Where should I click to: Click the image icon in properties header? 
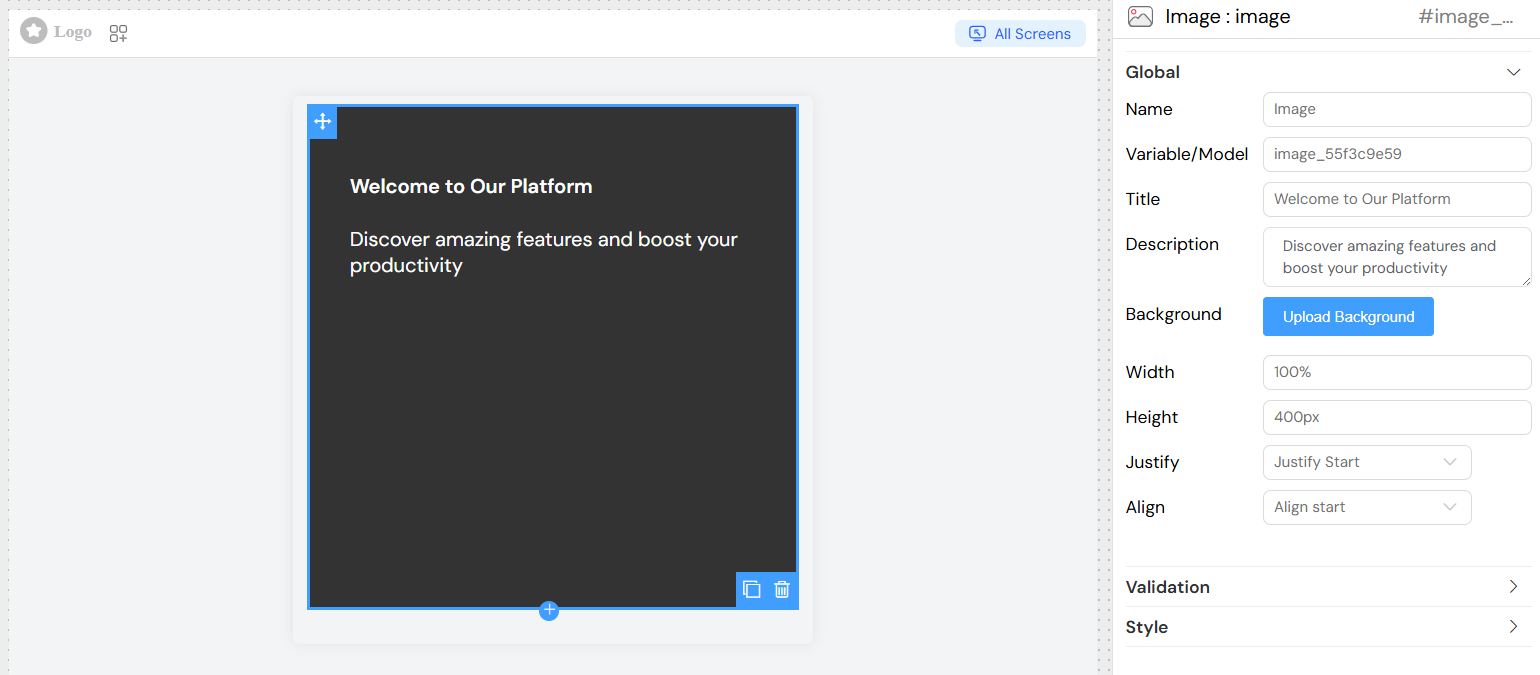[1140, 17]
